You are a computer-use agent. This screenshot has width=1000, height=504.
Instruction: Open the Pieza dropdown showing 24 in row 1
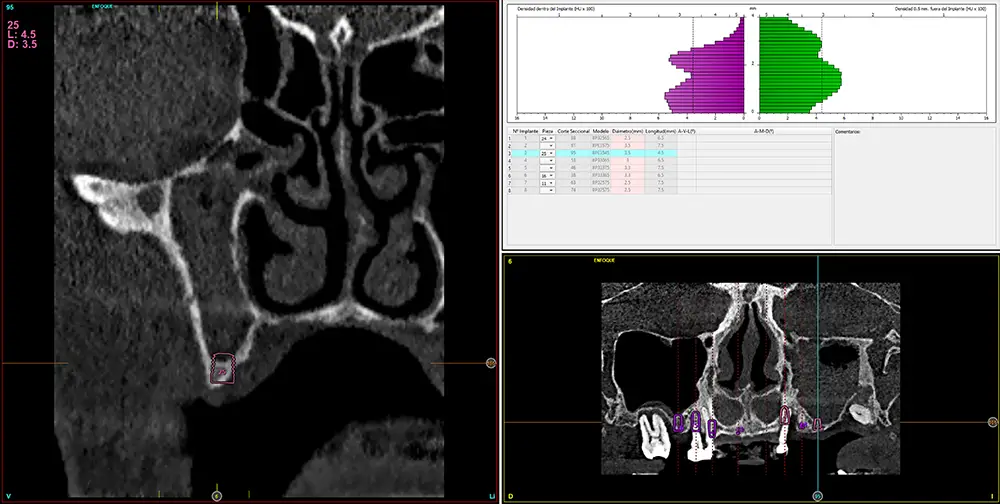546,138
